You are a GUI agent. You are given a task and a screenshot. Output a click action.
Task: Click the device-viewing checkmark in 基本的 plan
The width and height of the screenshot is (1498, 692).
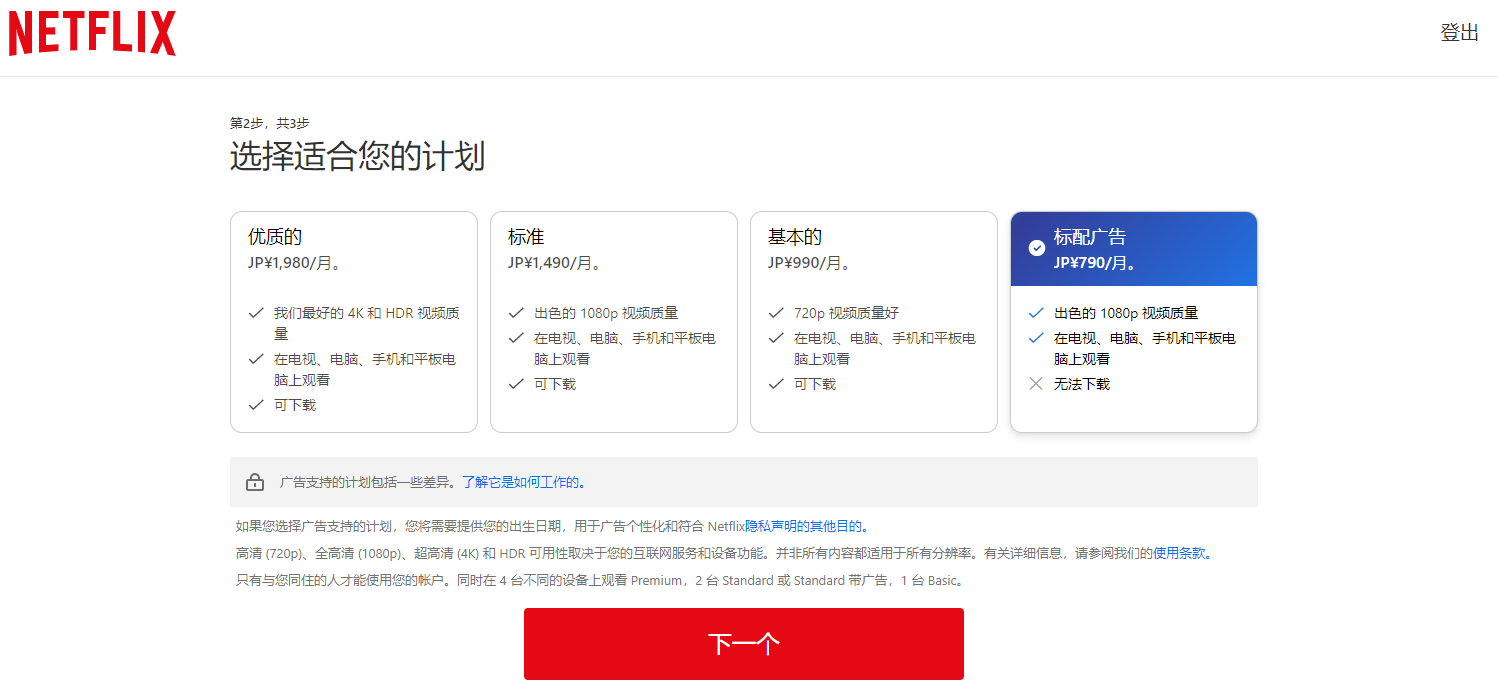[x=776, y=338]
